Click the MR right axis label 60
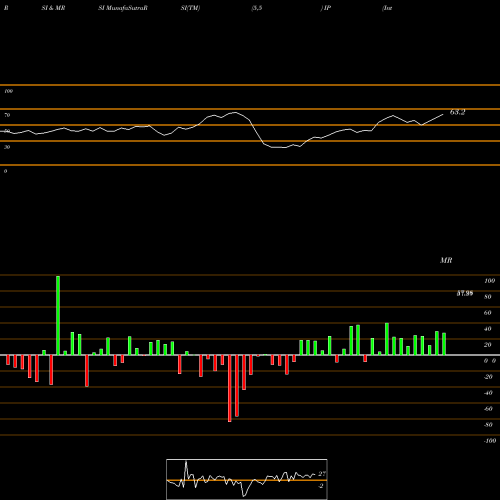The width and height of the screenshot is (500, 500). pyautogui.click(x=488, y=313)
